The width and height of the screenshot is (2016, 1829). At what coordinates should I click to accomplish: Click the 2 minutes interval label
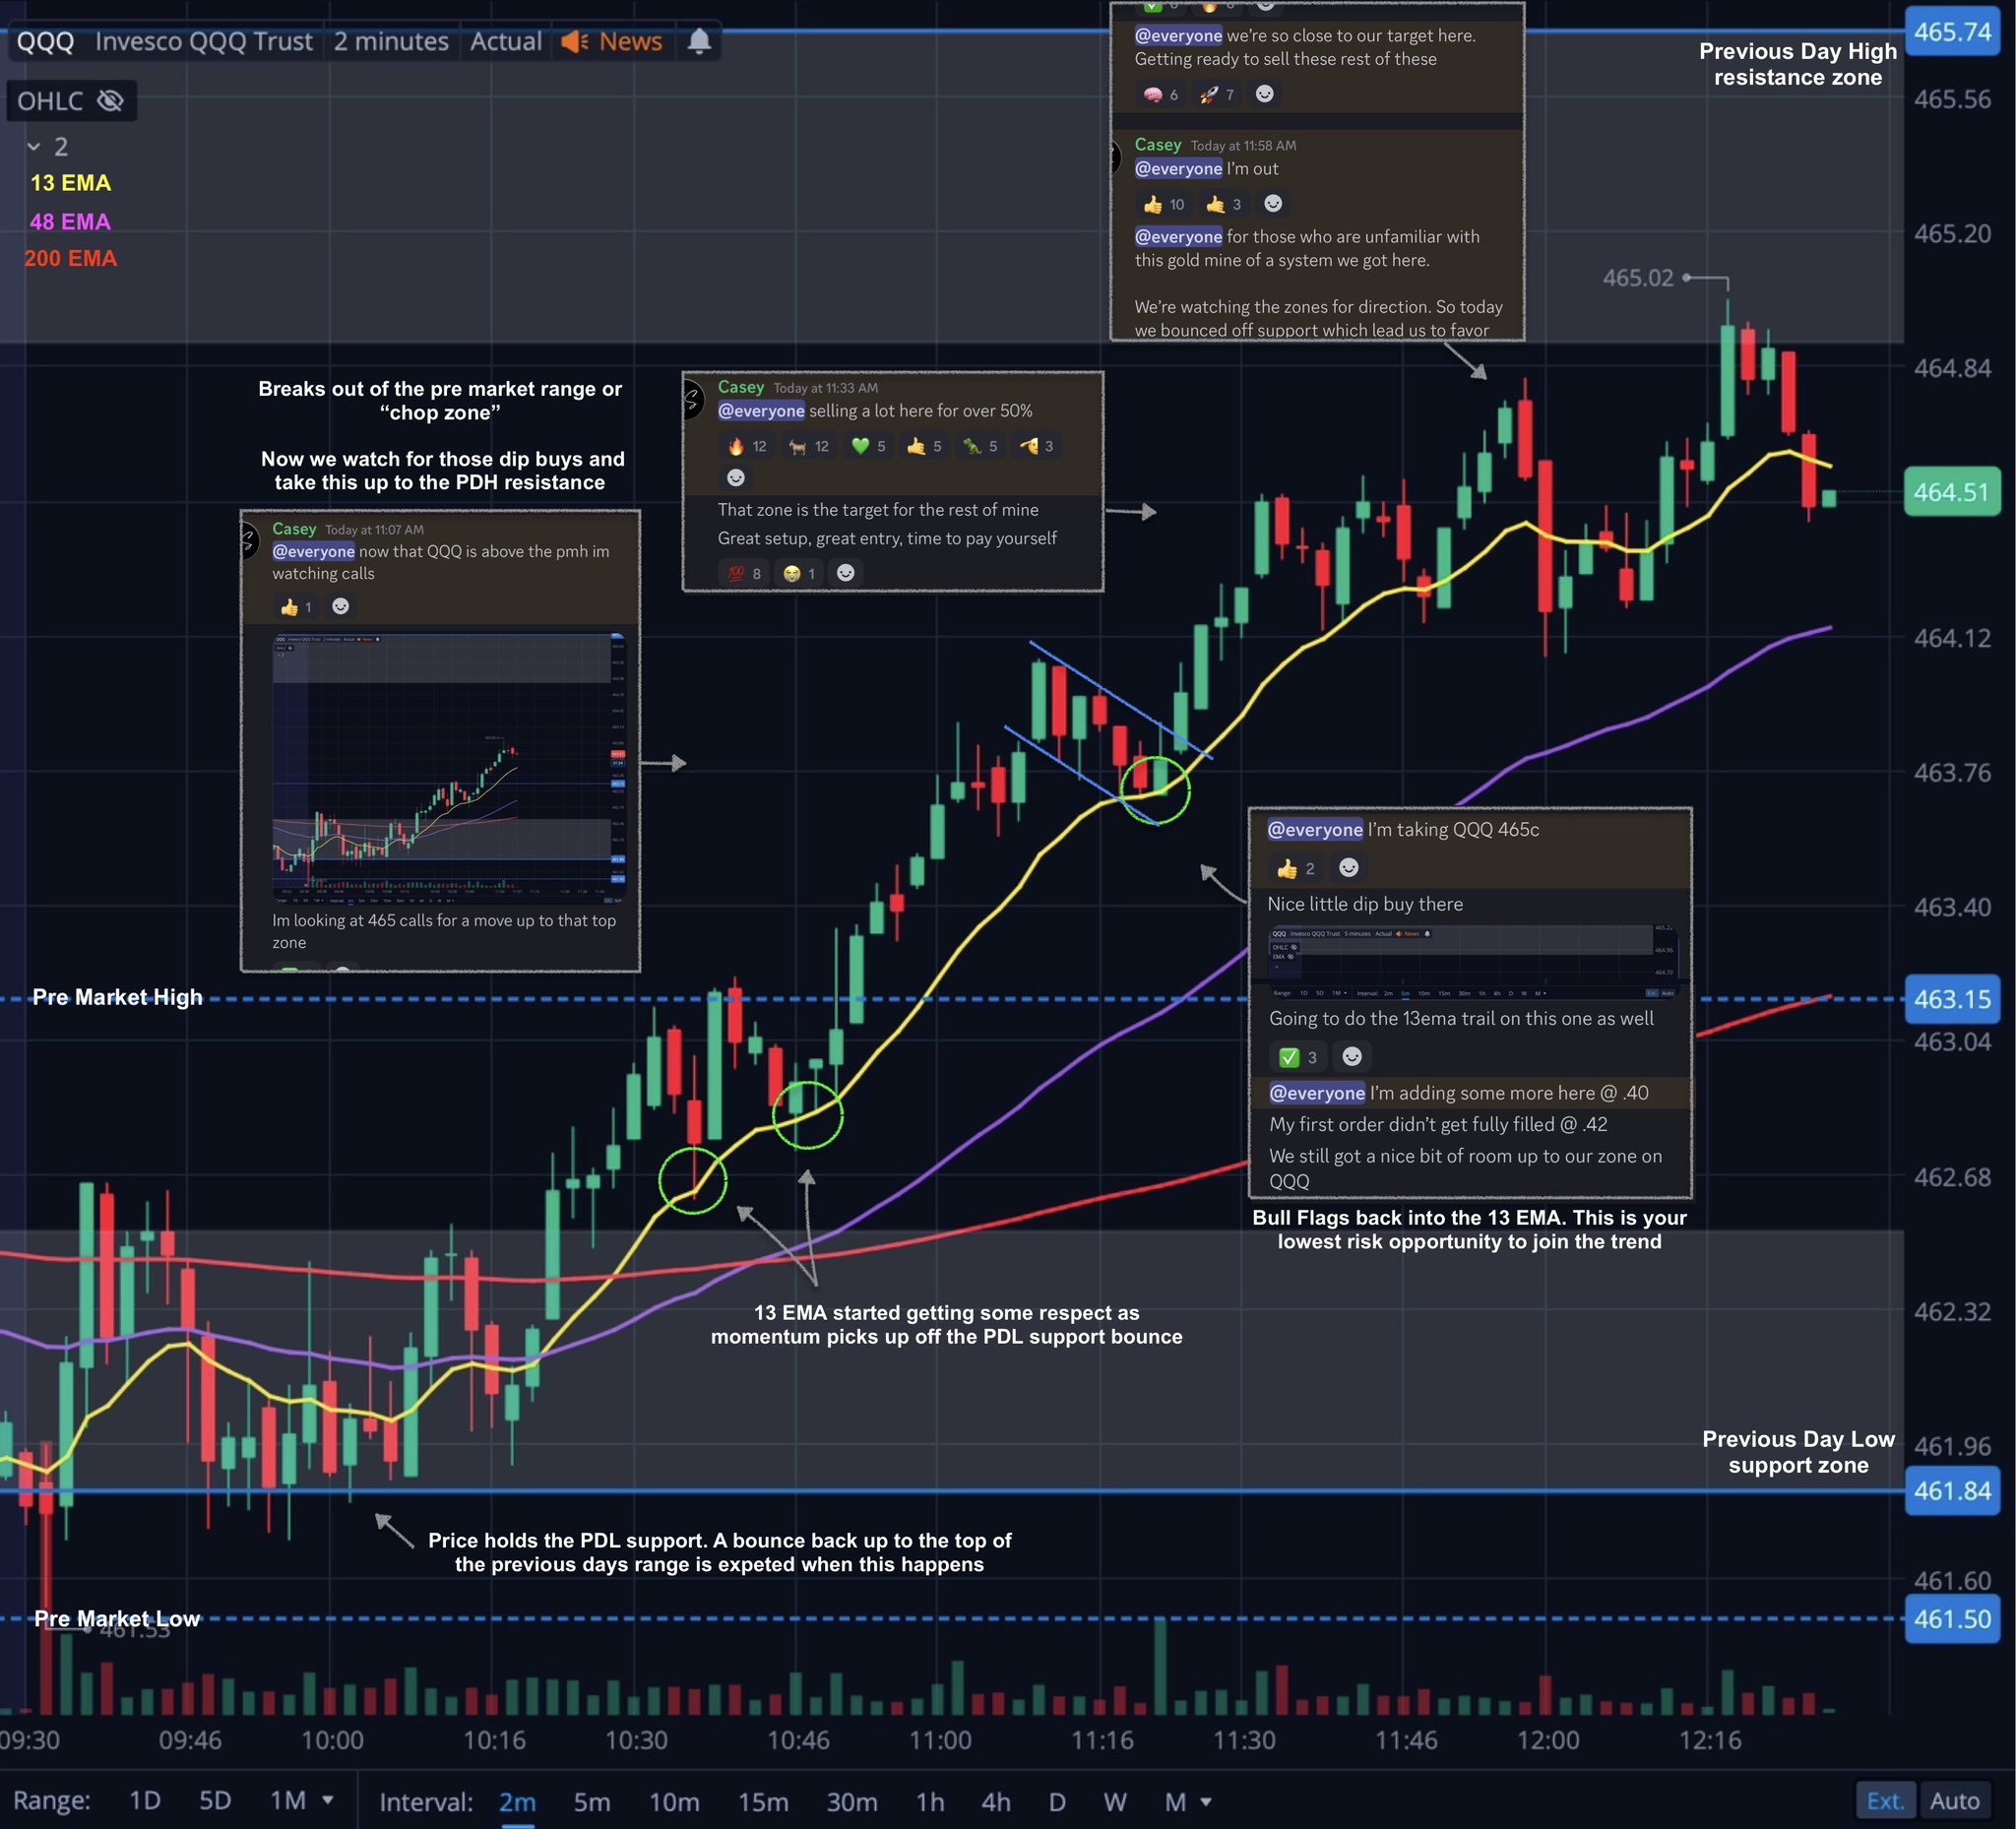point(391,41)
